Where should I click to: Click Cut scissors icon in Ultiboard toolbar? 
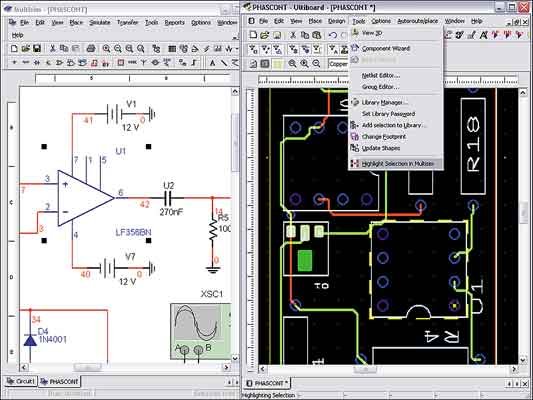click(293, 35)
